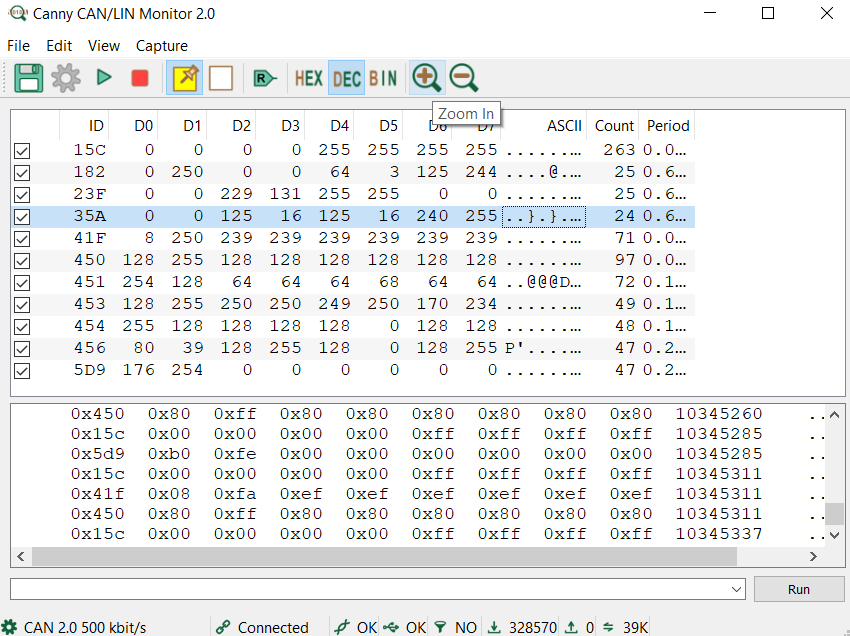This screenshot has width=850, height=636.
Task: Toggle the yellow pin highlight tool
Action: pyautogui.click(x=185, y=78)
